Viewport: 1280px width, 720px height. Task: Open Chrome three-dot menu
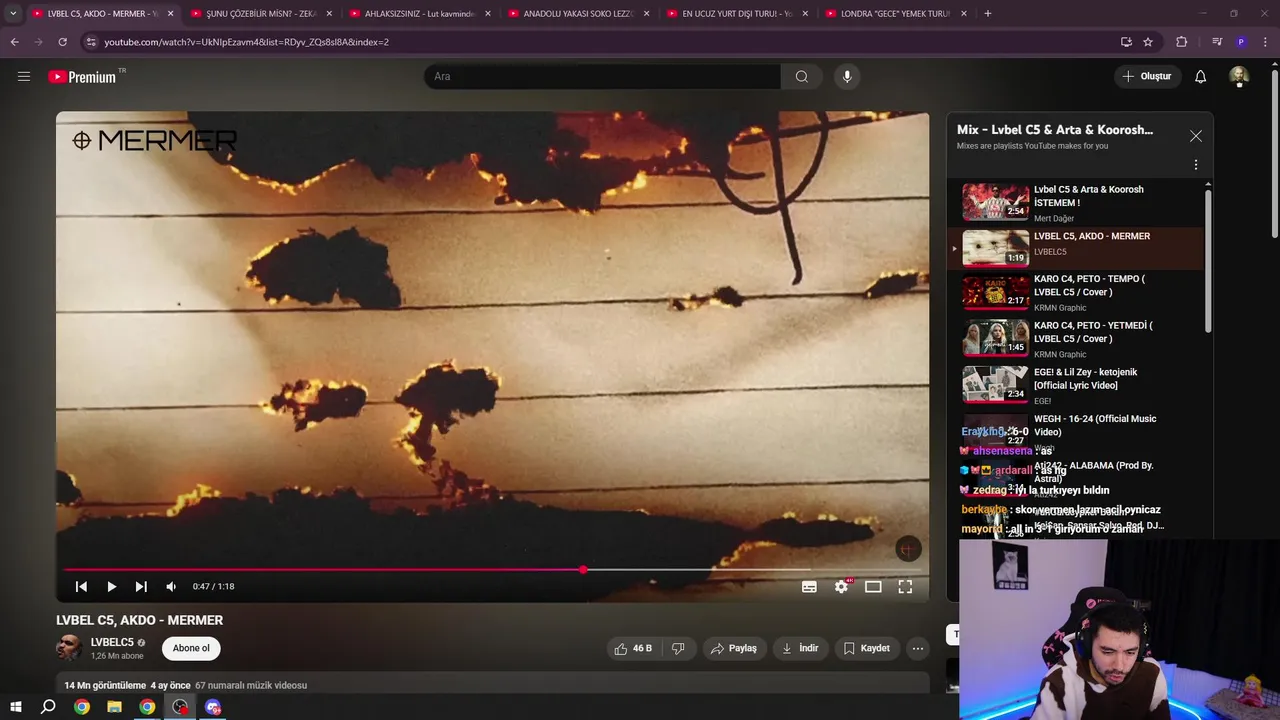pos(1266,42)
